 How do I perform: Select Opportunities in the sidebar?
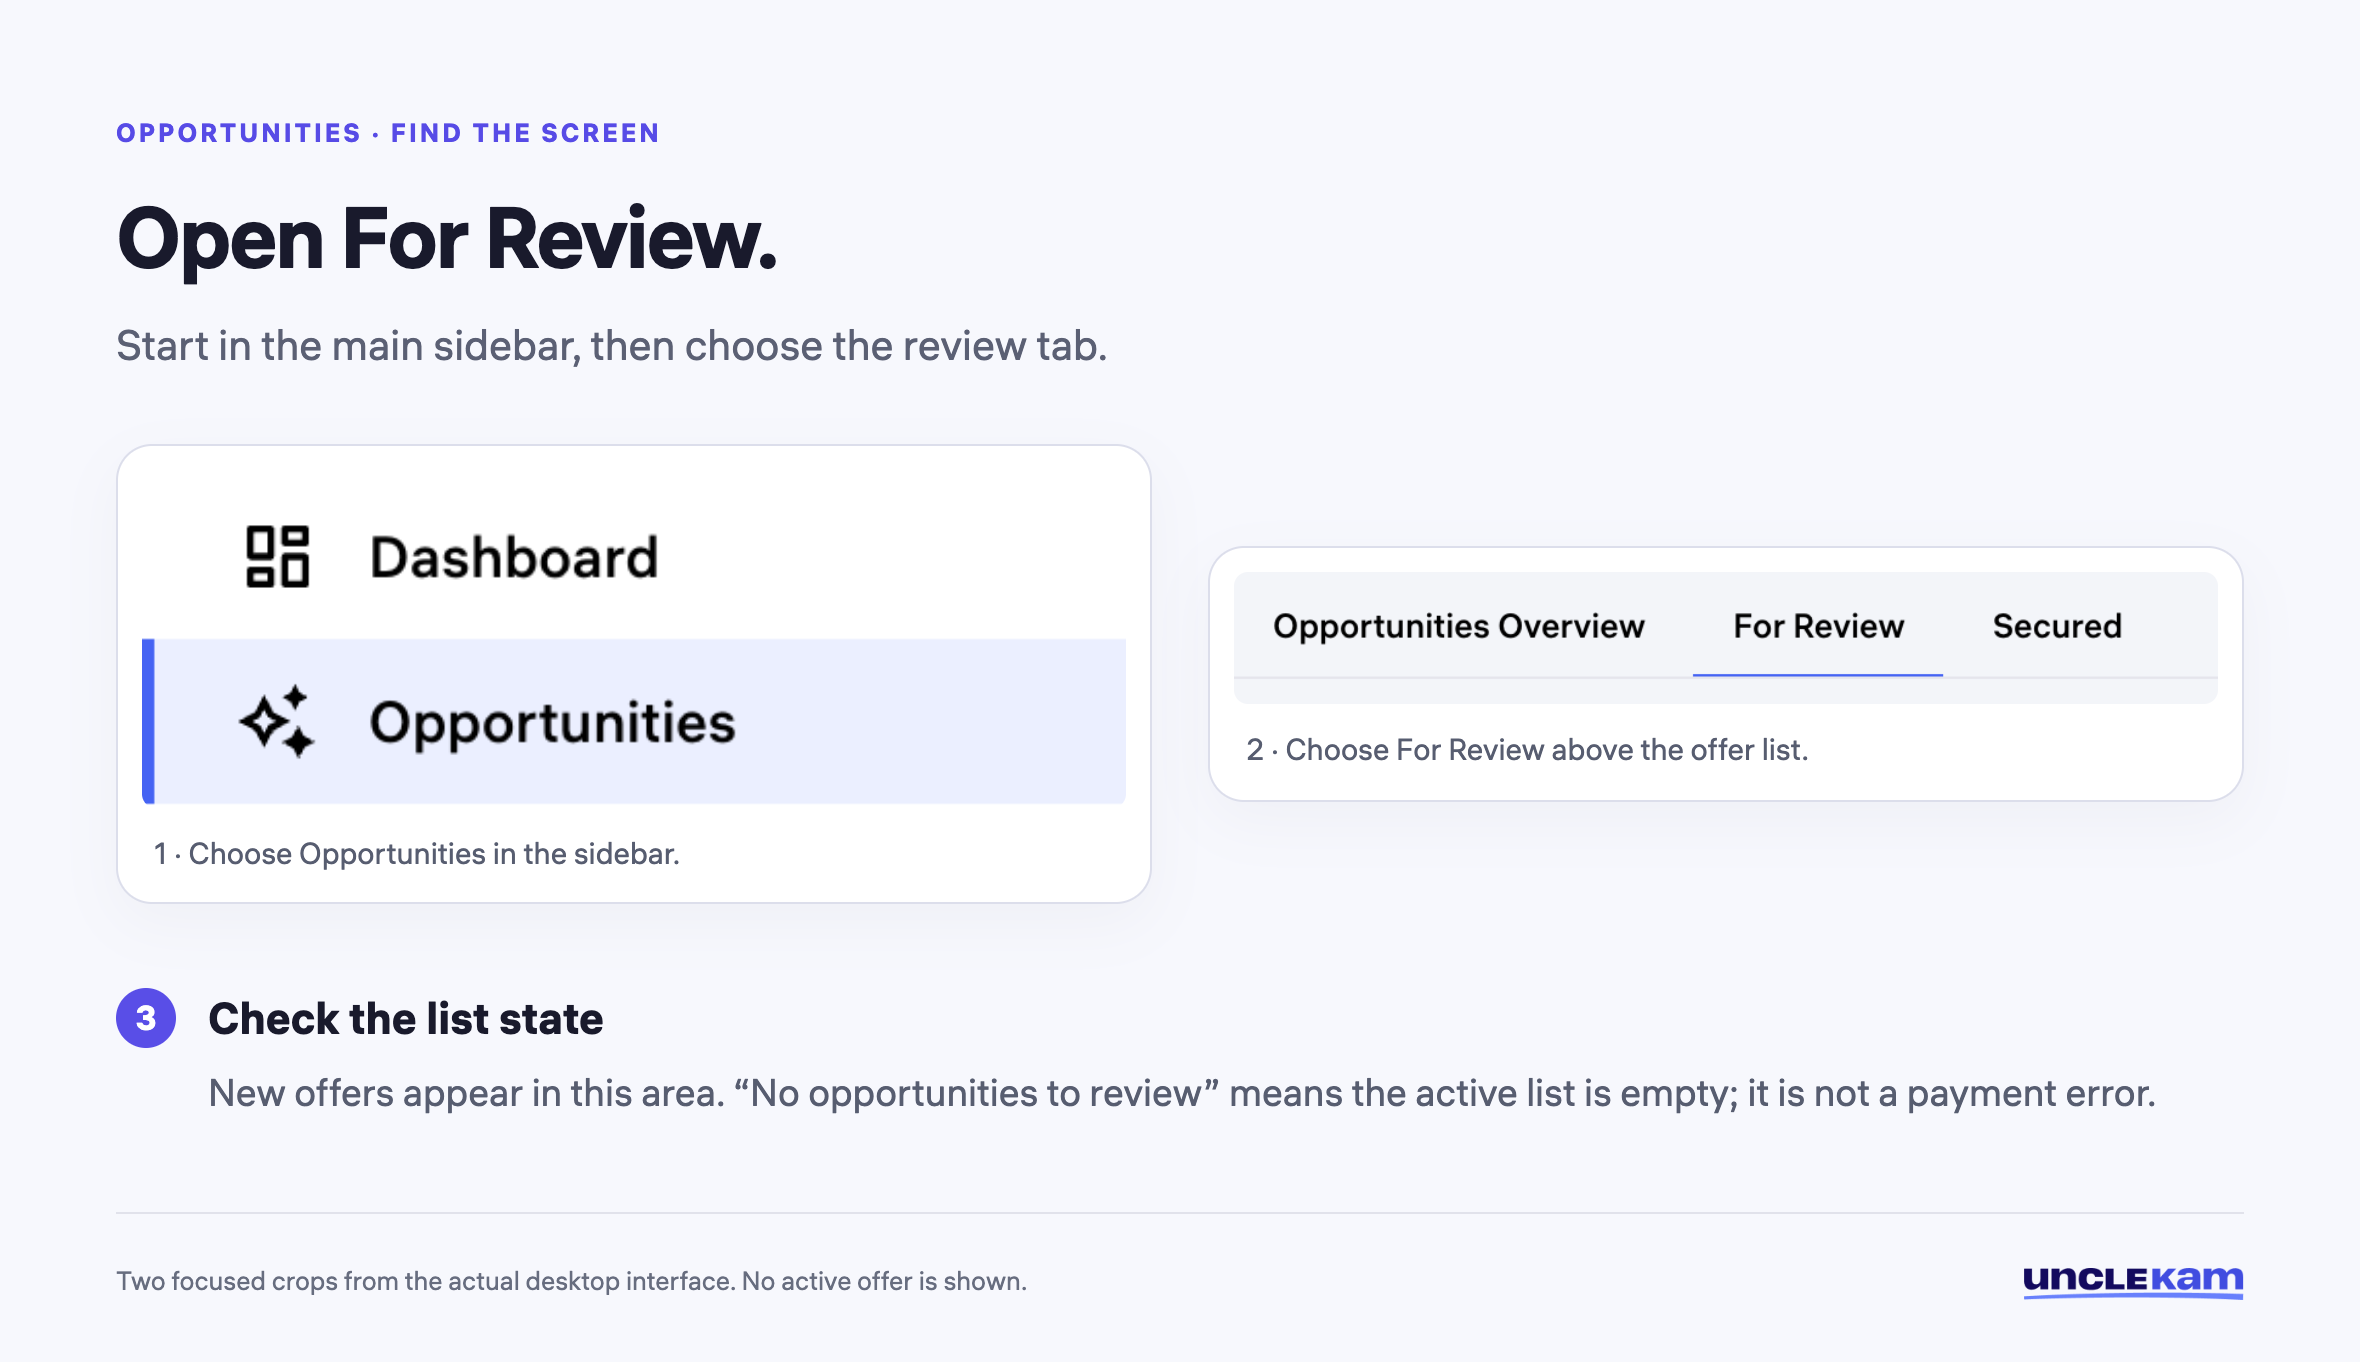[634, 721]
